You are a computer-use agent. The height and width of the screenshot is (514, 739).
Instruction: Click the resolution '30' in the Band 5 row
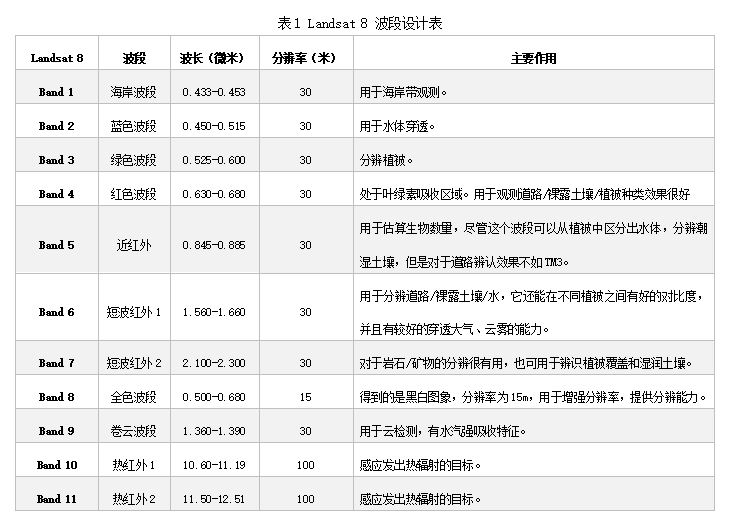coord(305,245)
